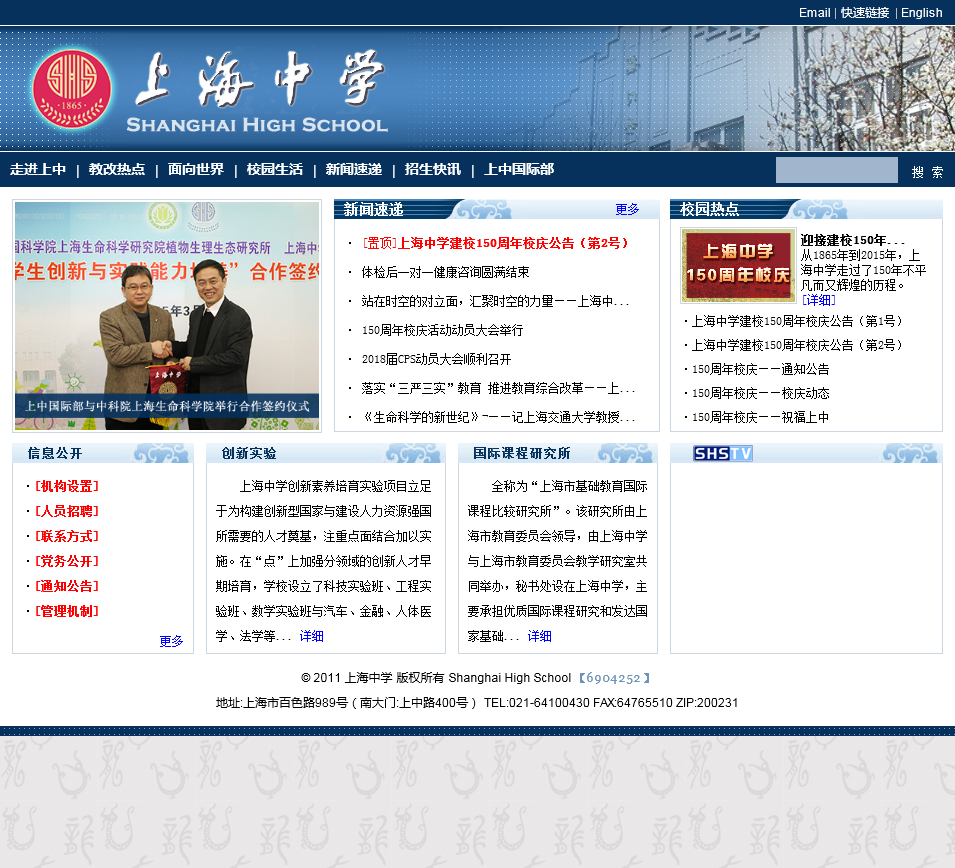Click the 创新实验 panel heading
This screenshot has height=868, width=955.
[248, 453]
